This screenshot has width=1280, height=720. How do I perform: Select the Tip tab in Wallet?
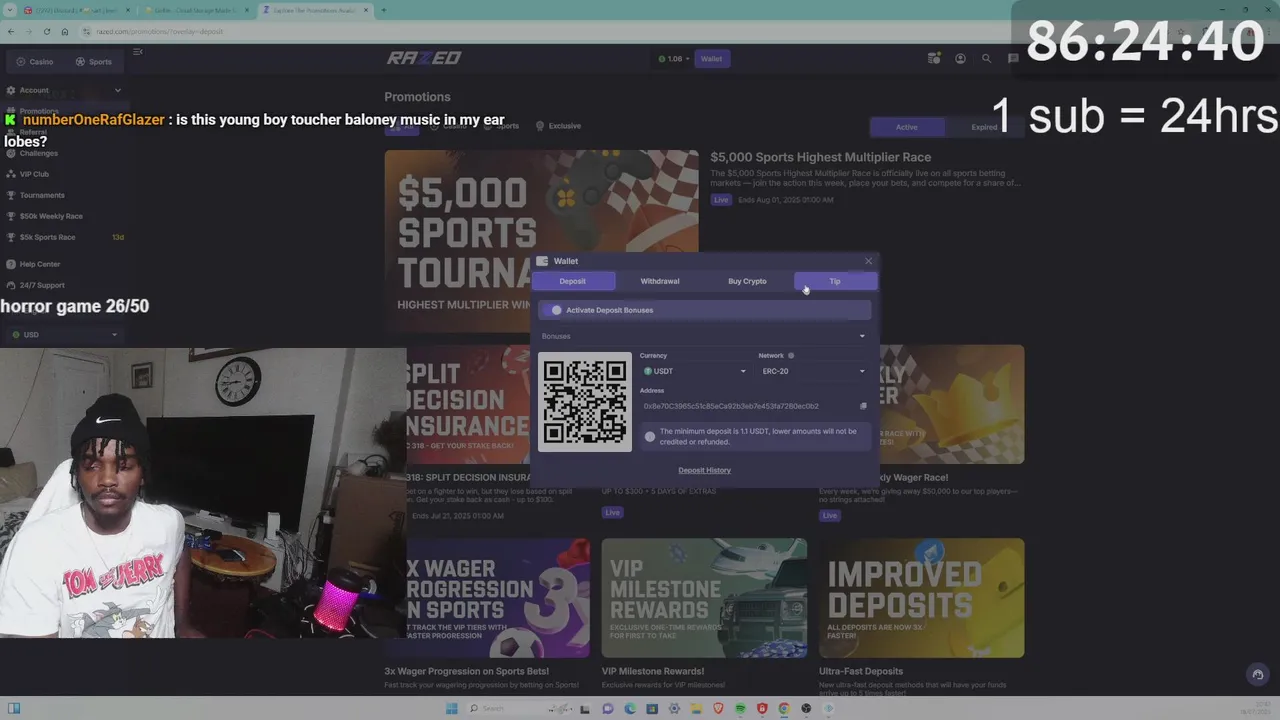tap(835, 281)
